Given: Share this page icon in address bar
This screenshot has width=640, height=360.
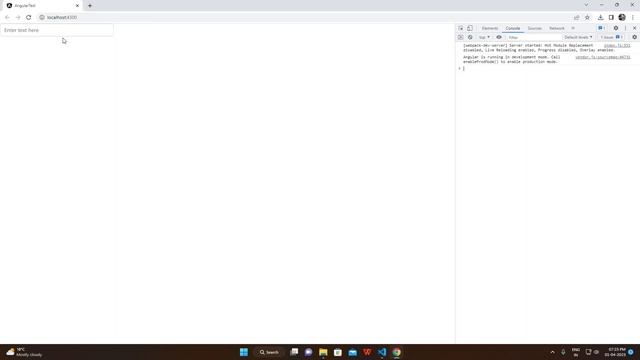Looking at the screenshot, I should pos(577,18).
